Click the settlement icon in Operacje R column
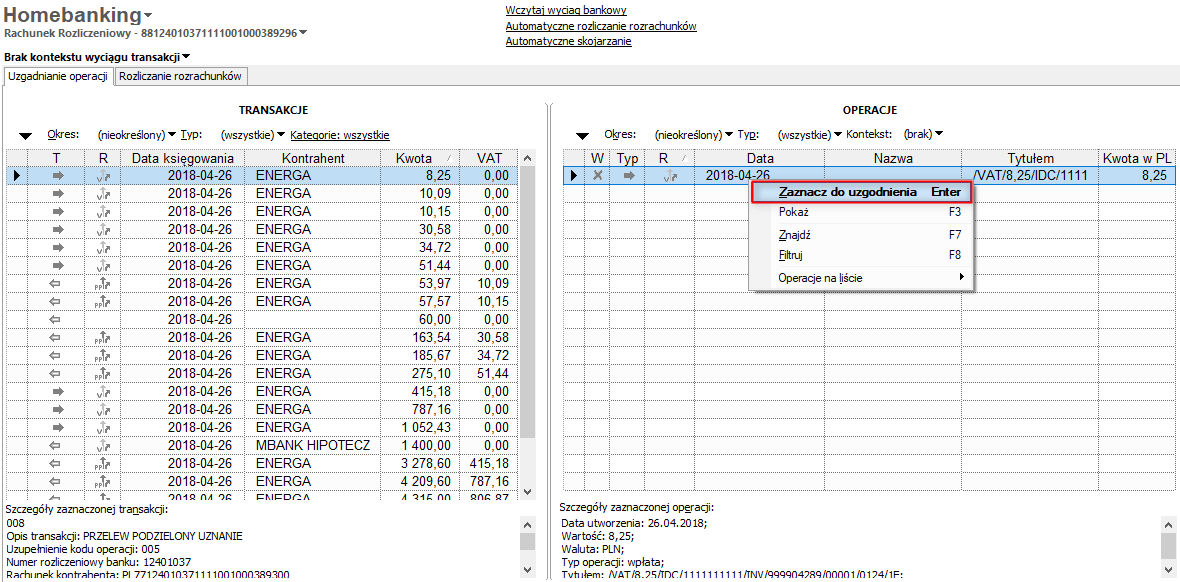The height and width of the screenshot is (582, 1180). pyautogui.click(x=669, y=175)
